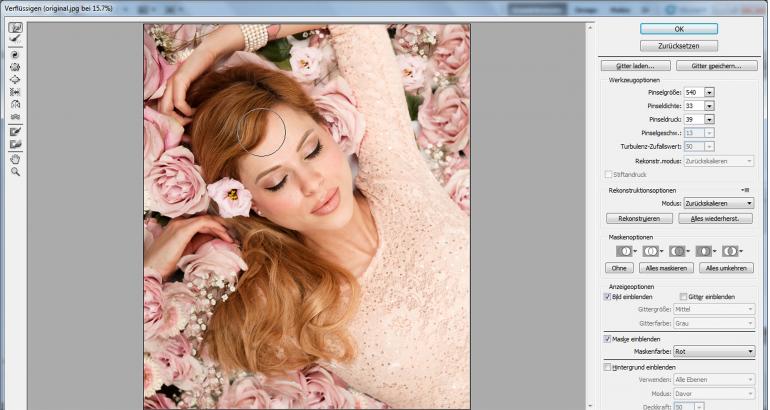770x410 pixels.
Task: Open the Modus dropdown under Rekonstruktionsoptionen
Action: [718, 203]
